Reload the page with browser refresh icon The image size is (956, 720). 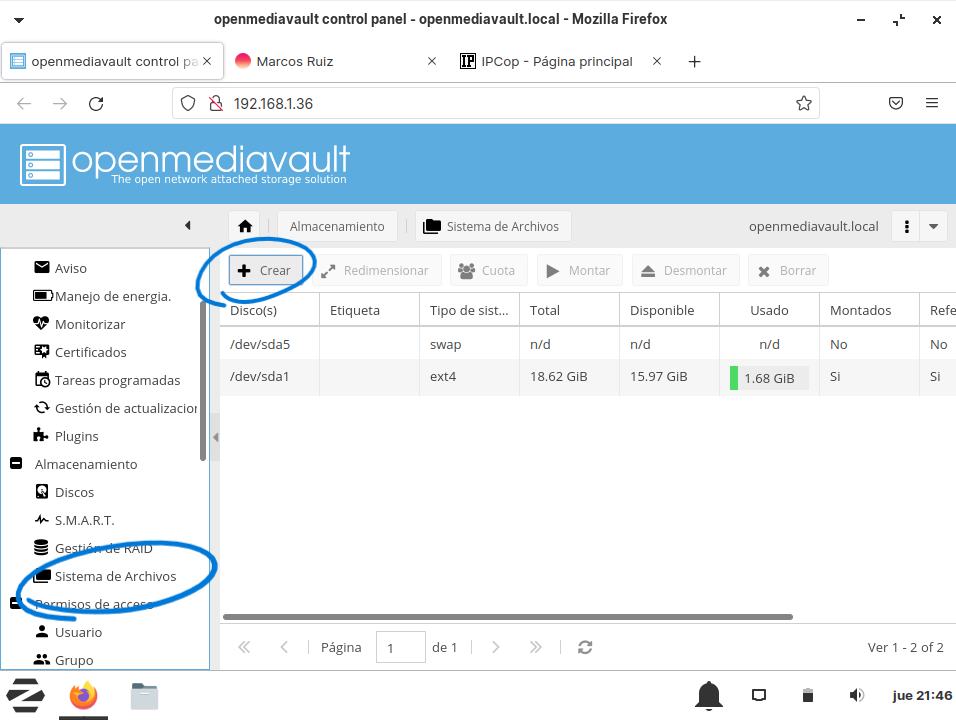click(96, 103)
